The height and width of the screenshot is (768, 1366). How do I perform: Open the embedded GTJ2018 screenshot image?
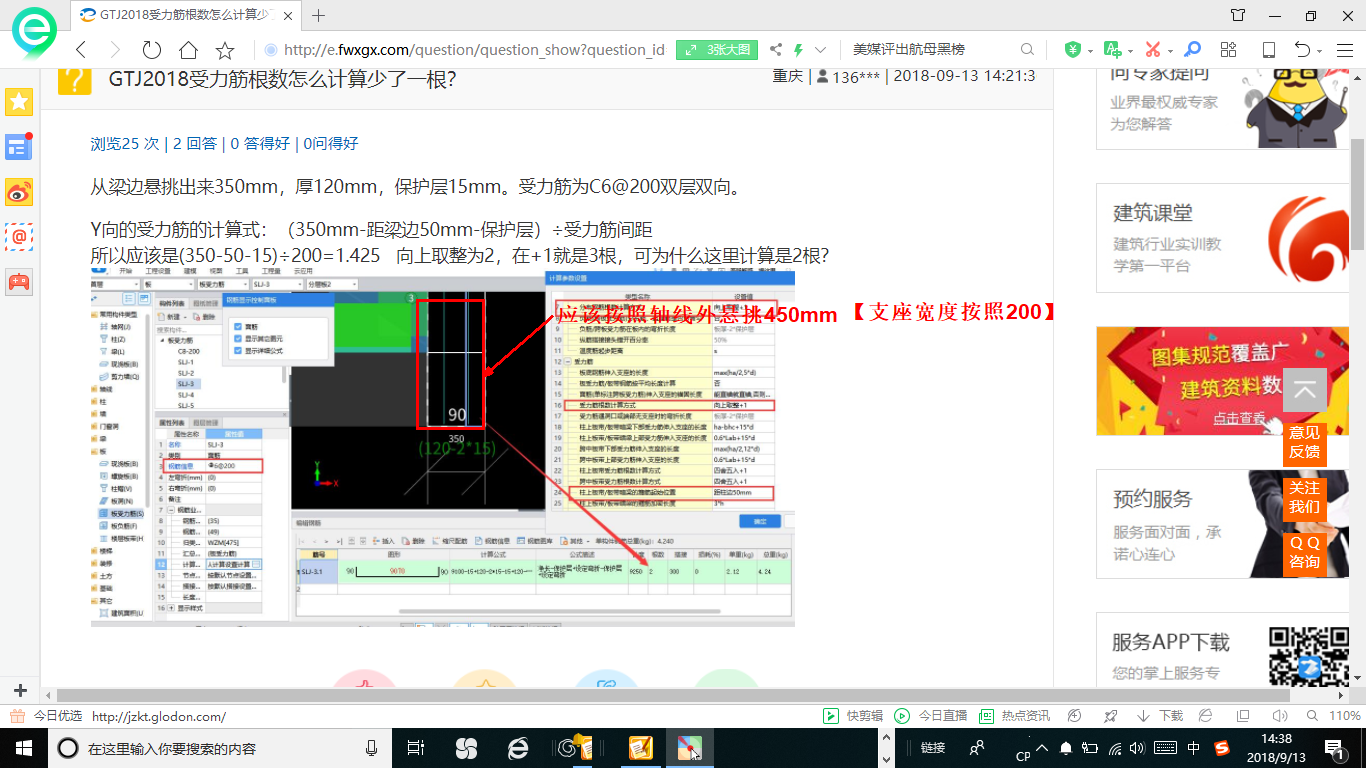point(443,446)
